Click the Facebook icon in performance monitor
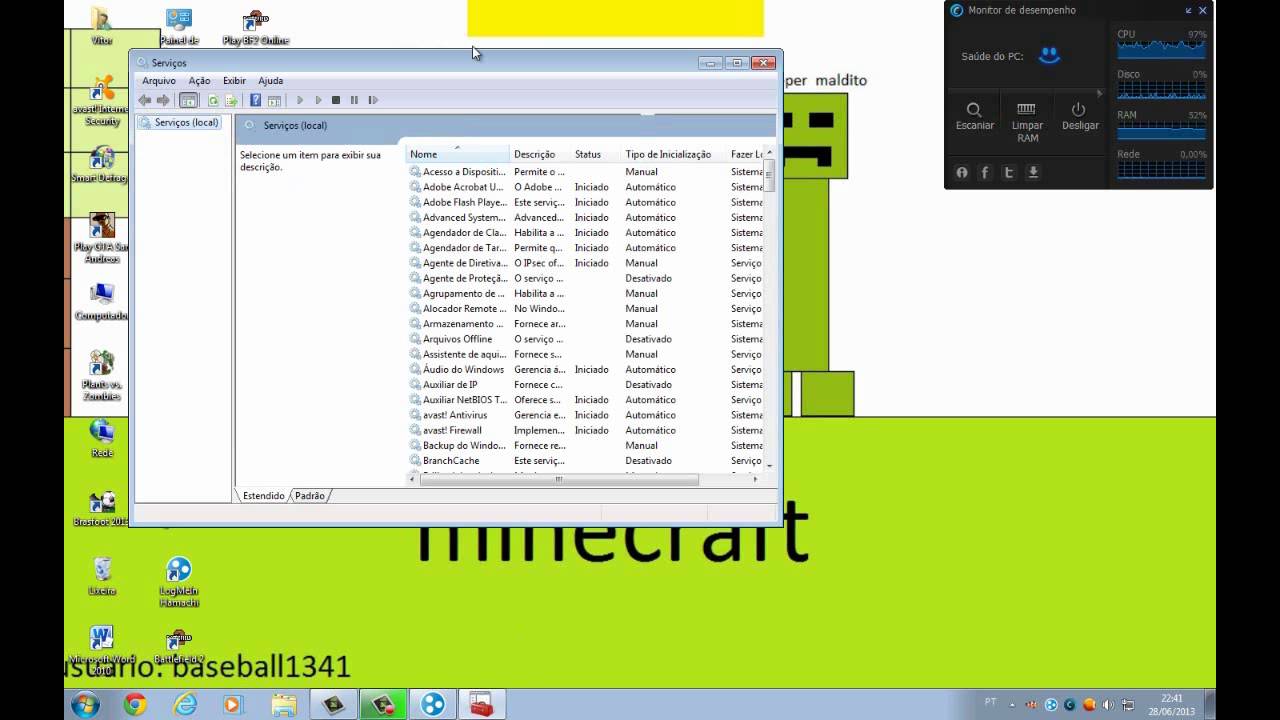Viewport: 1280px width, 720px height. pos(985,173)
